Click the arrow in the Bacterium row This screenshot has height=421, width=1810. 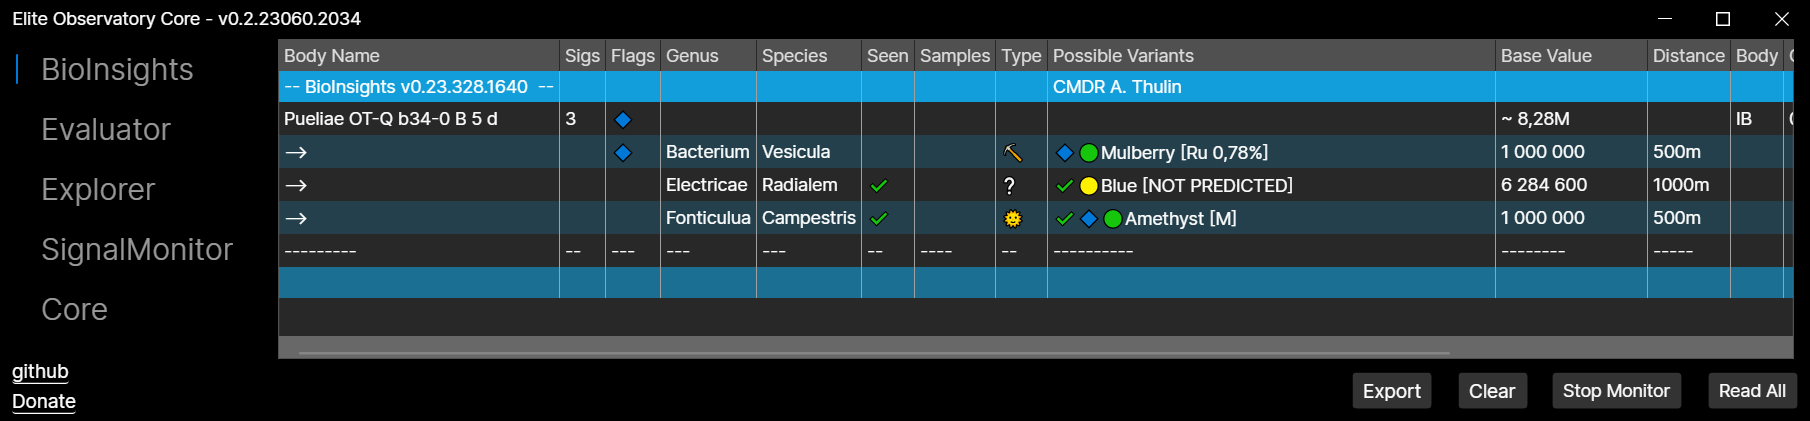(x=296, y=153)
